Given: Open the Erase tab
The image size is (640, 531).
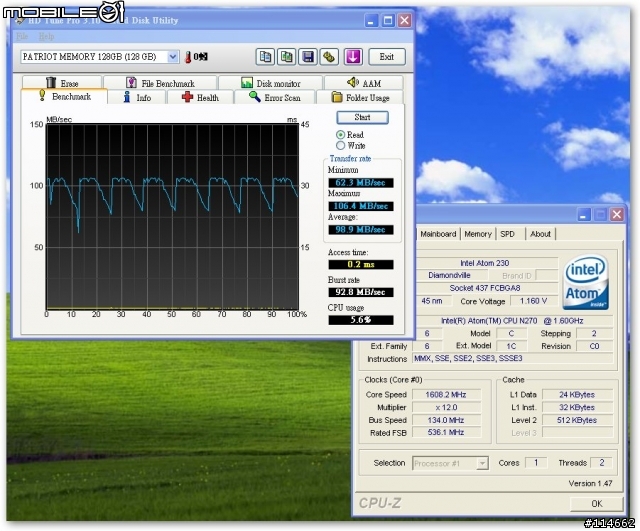Looking at the screenshot, I should click(62, 83).
